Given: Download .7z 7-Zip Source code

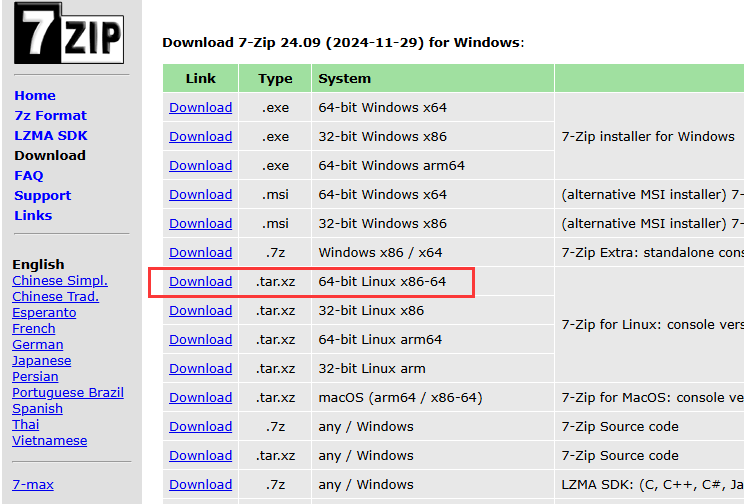Looking at the screenshot, I should 201,426.
